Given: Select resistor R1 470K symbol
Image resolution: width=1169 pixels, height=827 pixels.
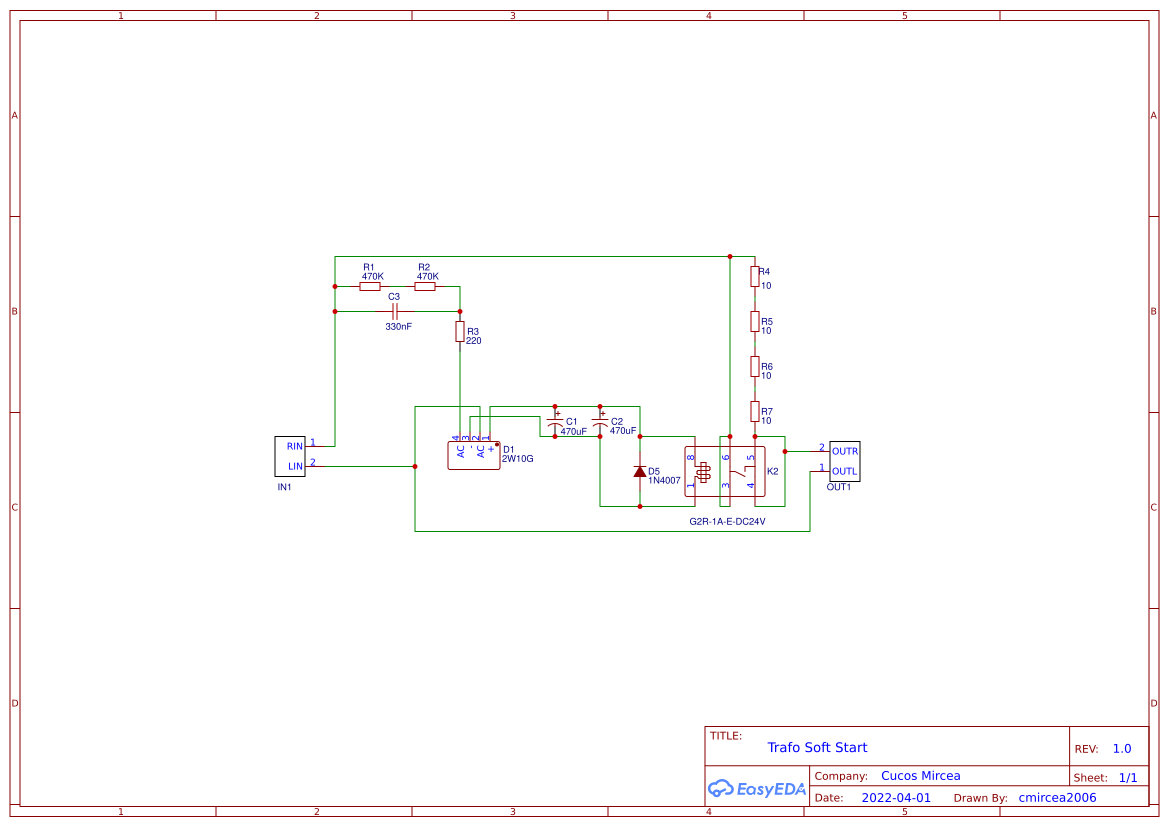Looking at the screenshot, I should (x=369, y=285).
